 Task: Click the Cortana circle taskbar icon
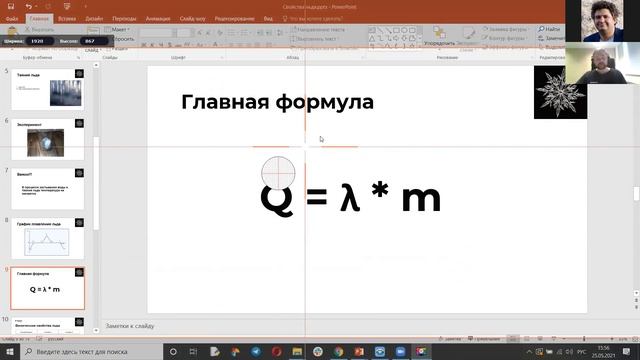pyautogui.click(x=173, y=351)
